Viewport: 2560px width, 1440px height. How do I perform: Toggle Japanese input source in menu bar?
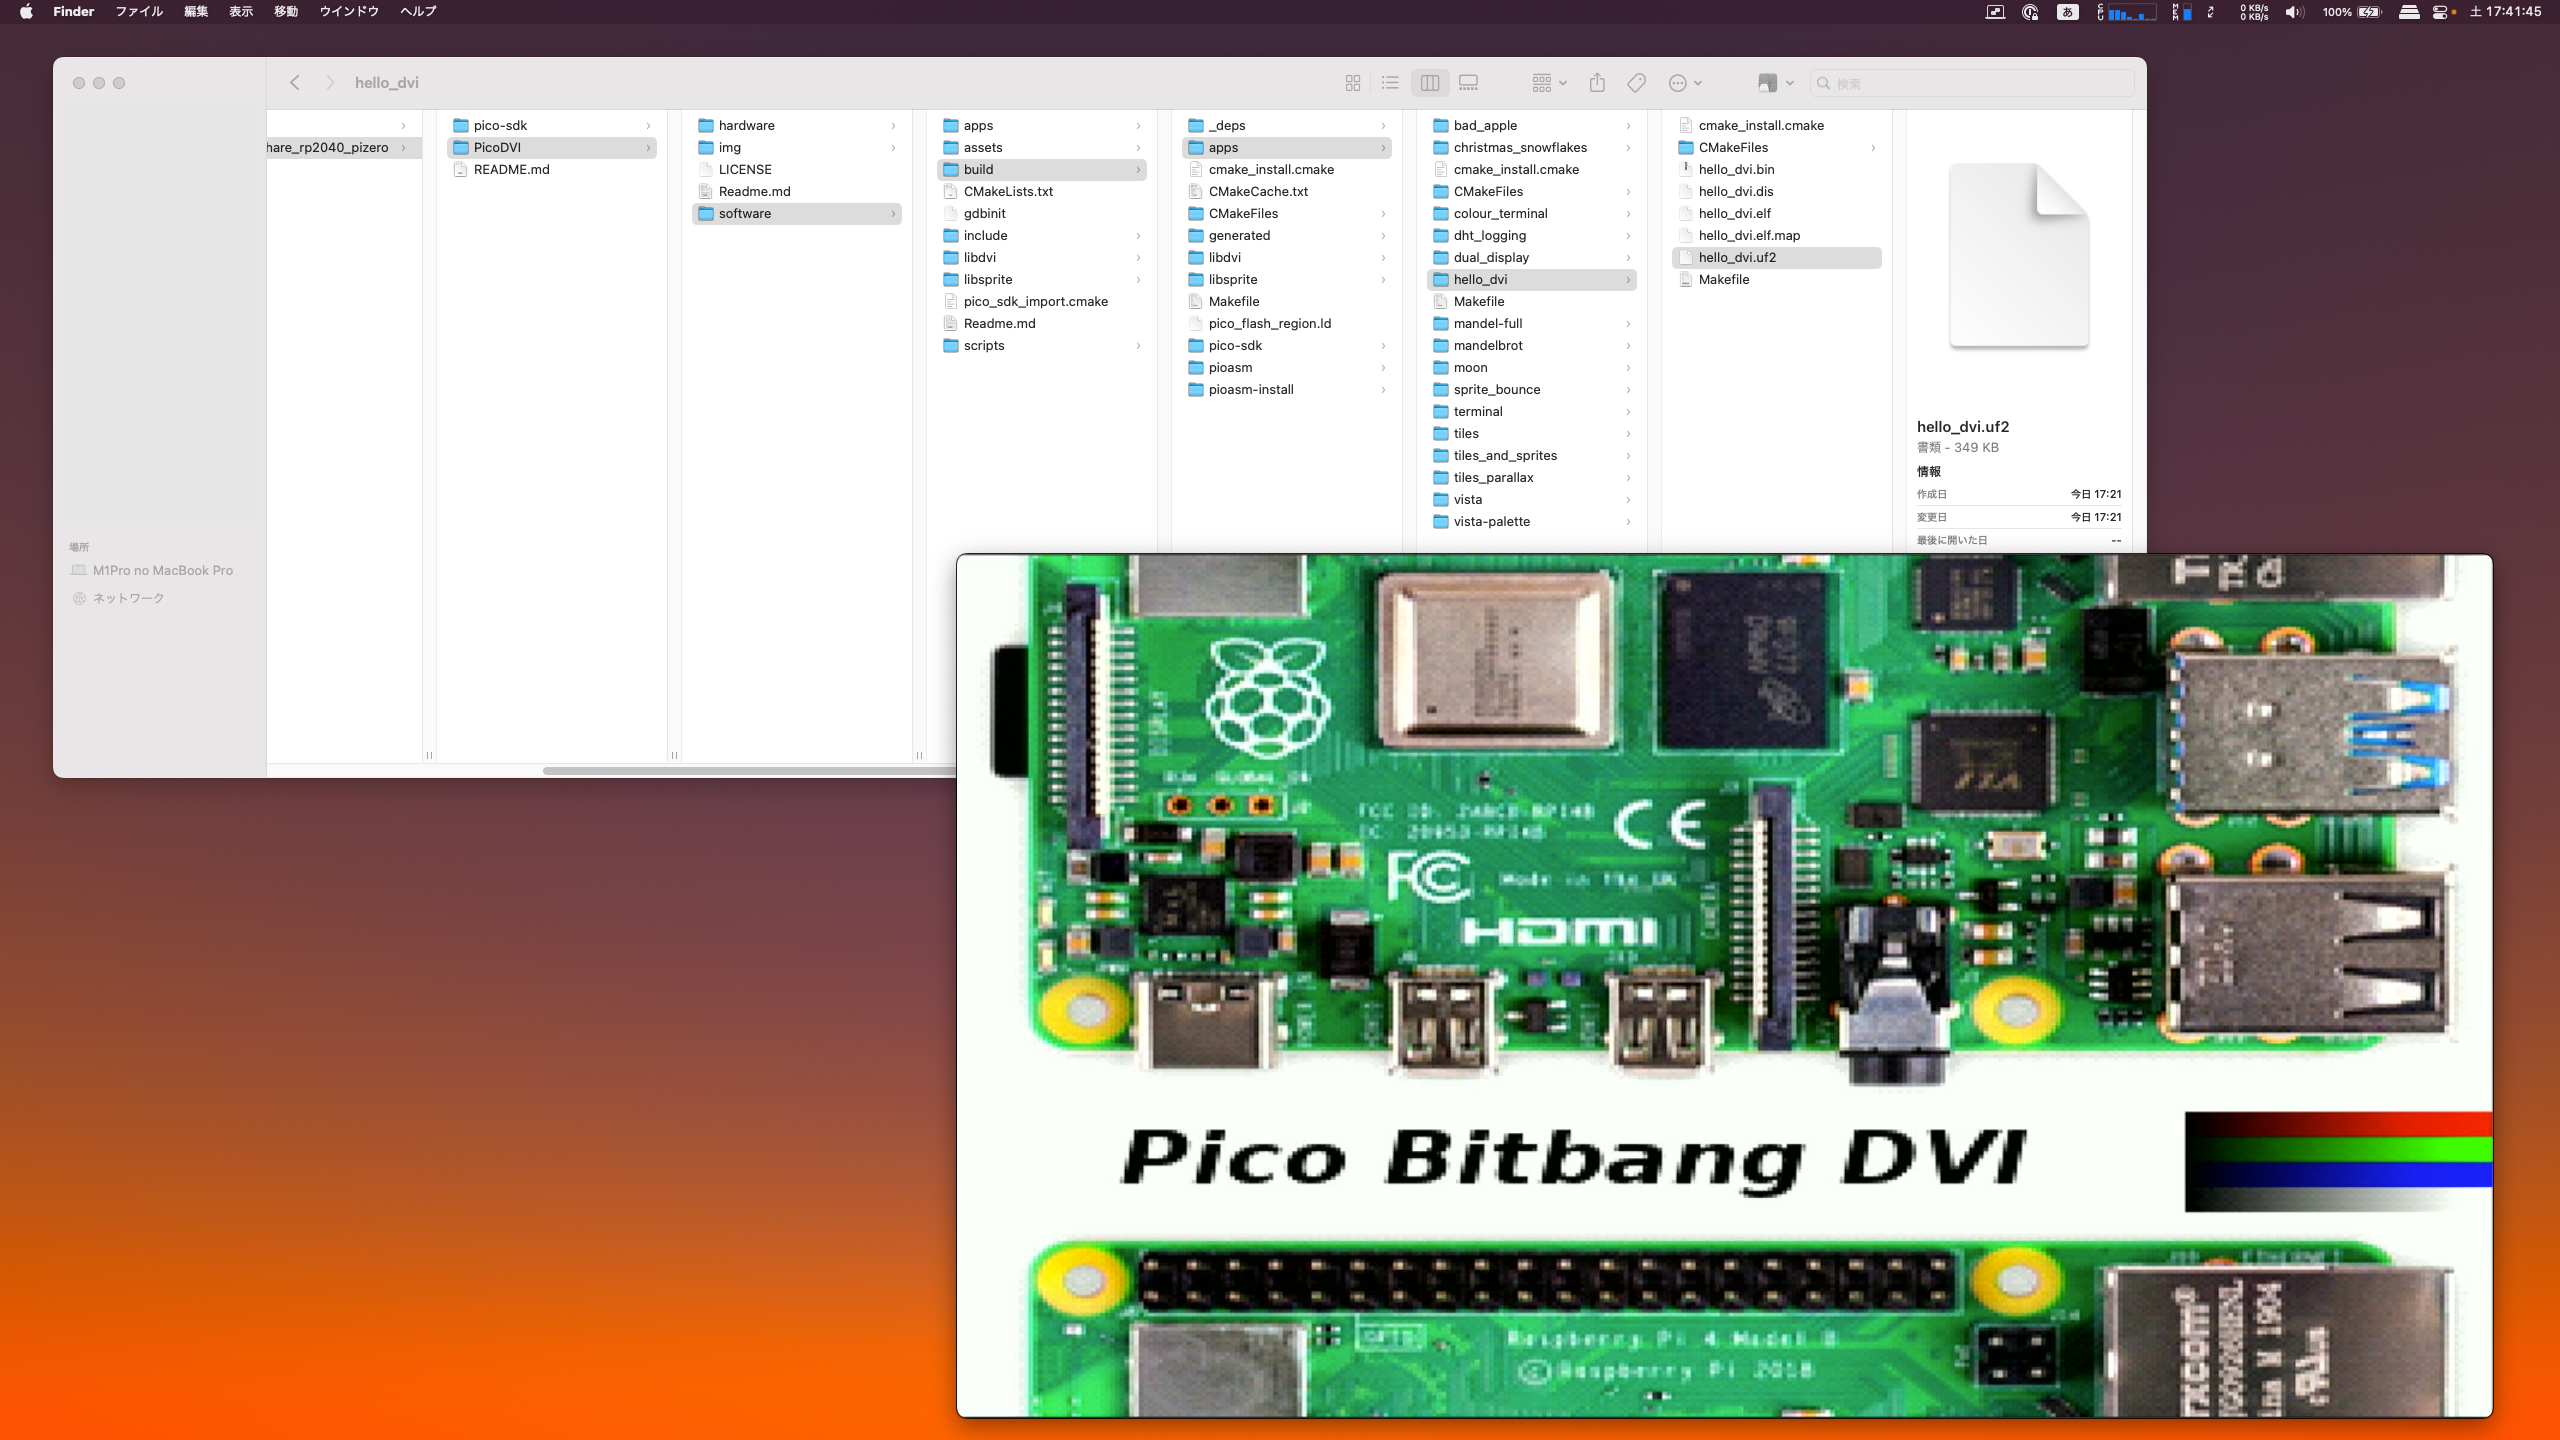[2067, 12]
